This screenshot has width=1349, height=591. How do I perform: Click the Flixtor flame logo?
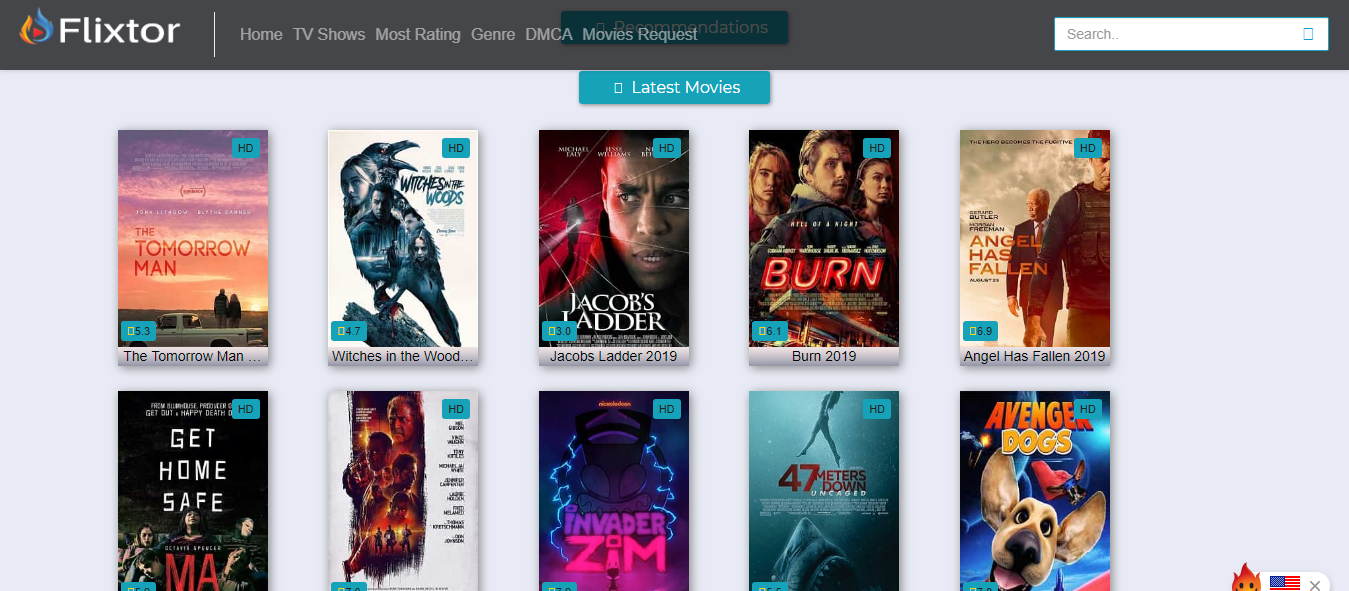coord(36,29)
